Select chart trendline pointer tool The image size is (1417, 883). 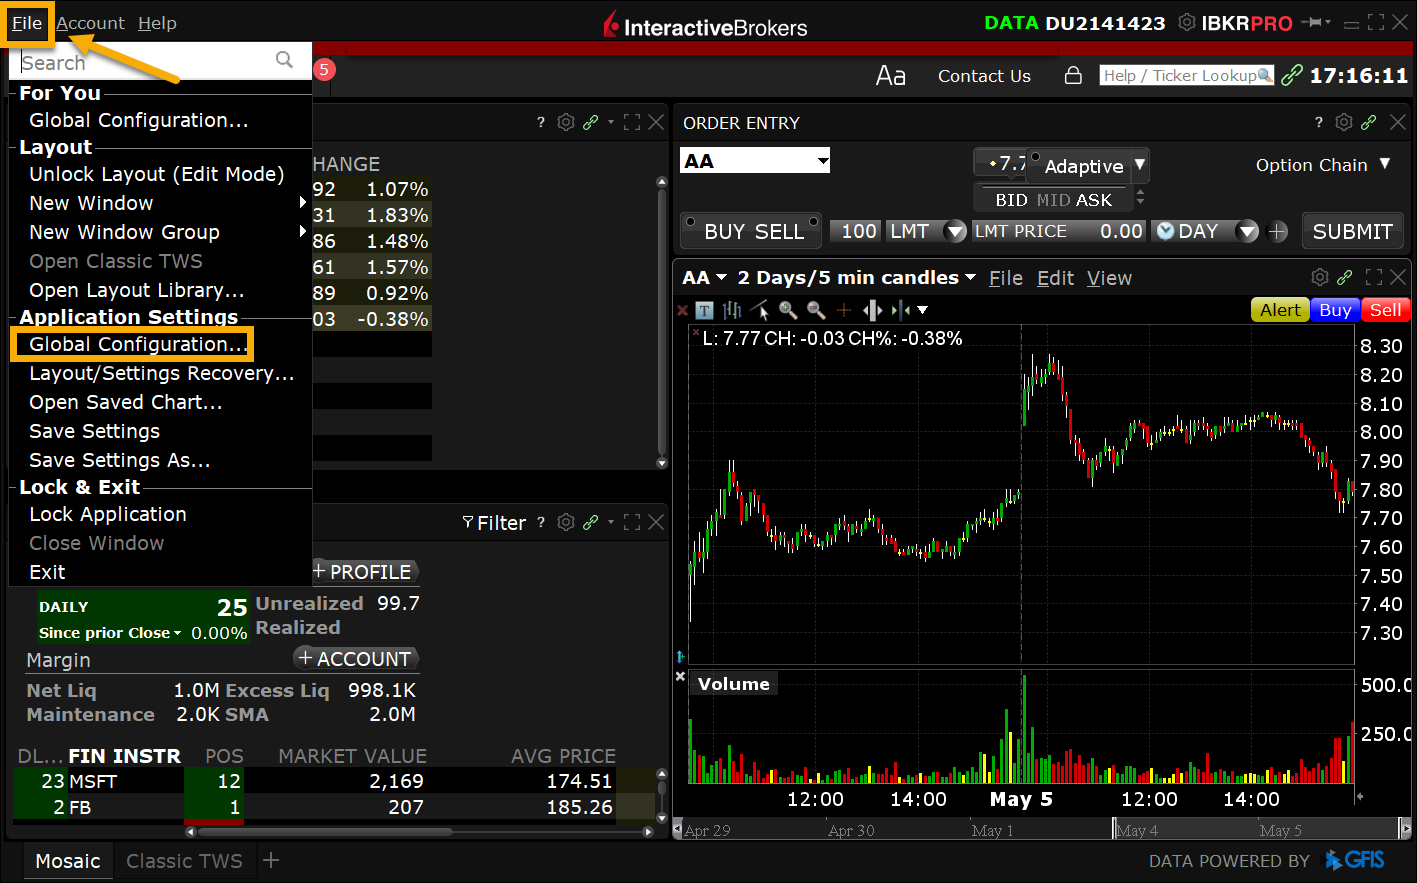759,310
